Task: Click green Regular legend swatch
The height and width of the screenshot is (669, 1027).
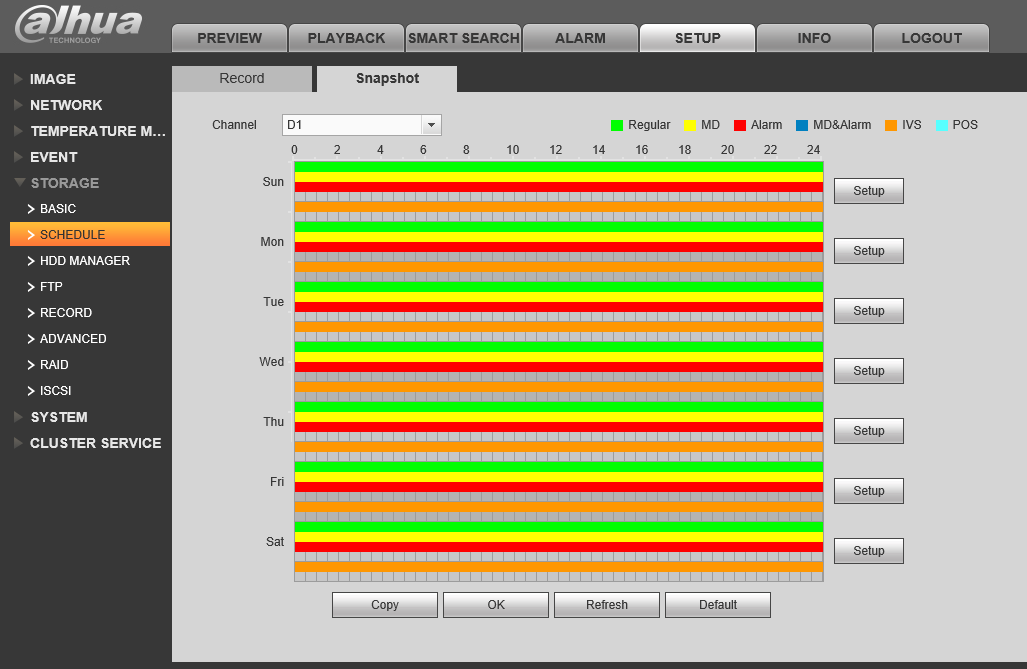Action: 616,125
